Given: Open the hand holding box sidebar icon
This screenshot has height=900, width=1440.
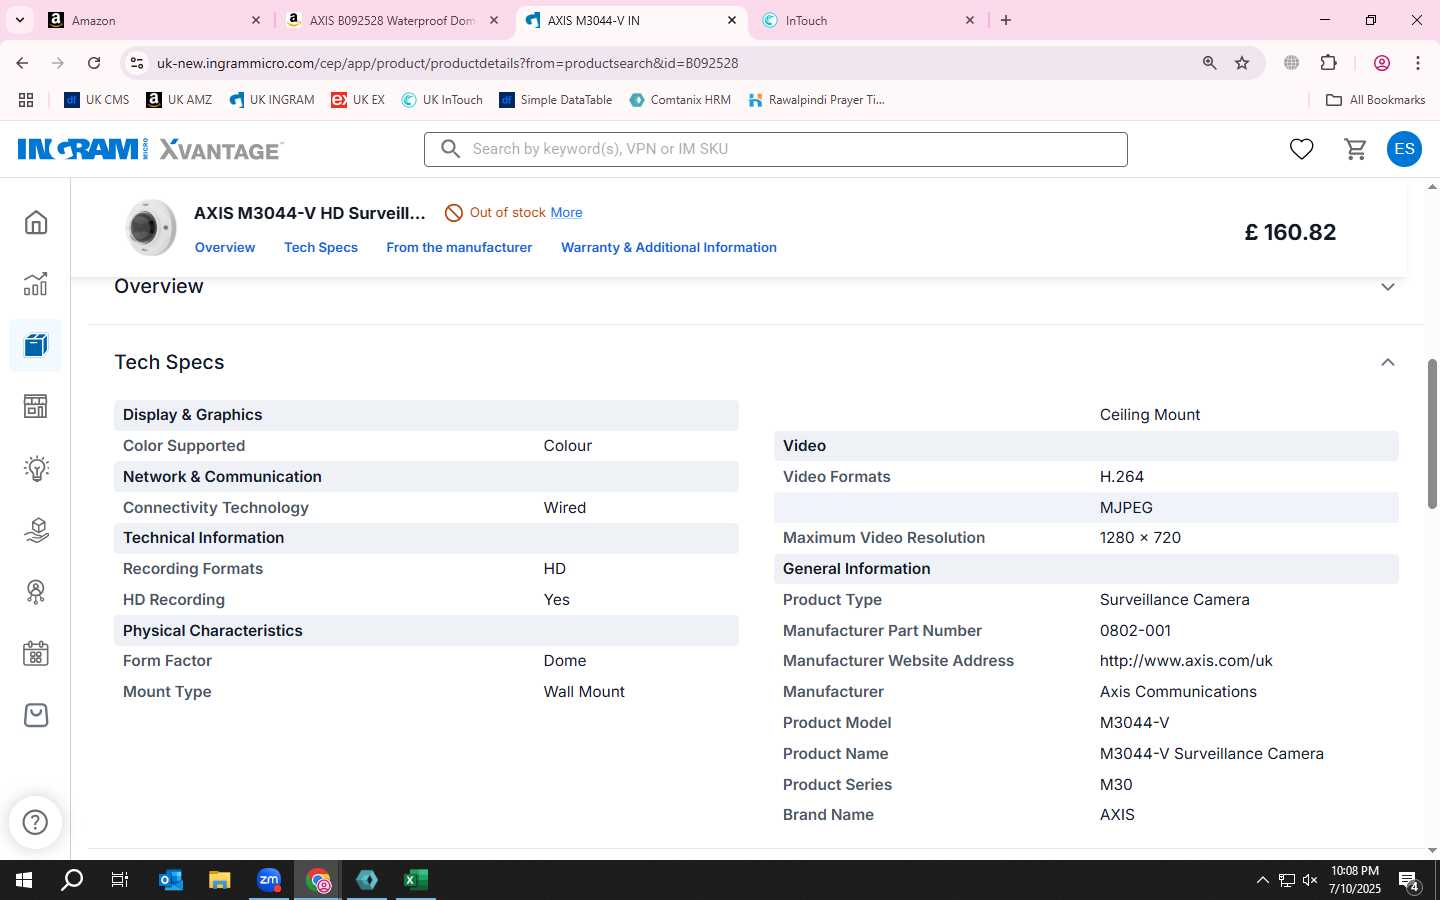Looking at the screenshot, I should 36,530.
